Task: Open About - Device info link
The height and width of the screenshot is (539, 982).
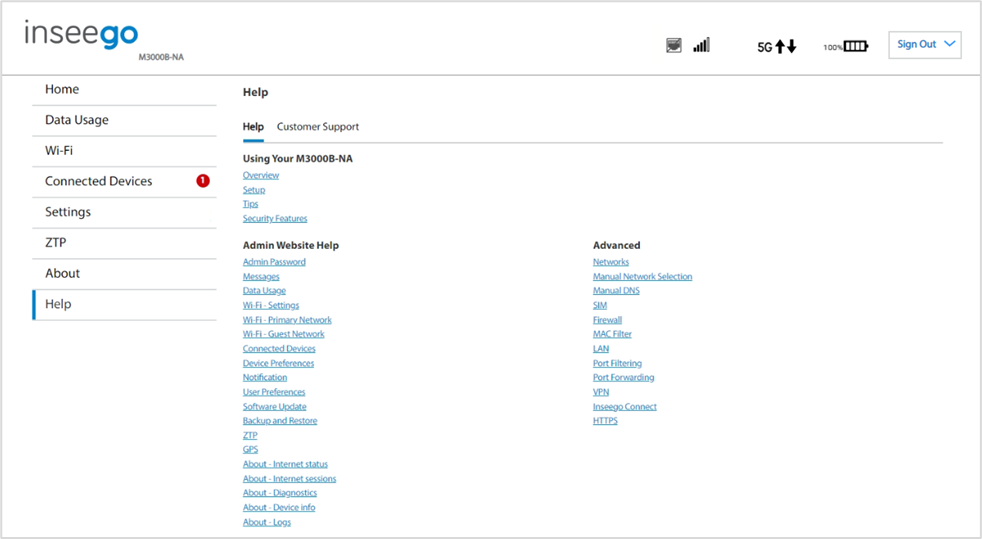Action: (x=279, y=508)
